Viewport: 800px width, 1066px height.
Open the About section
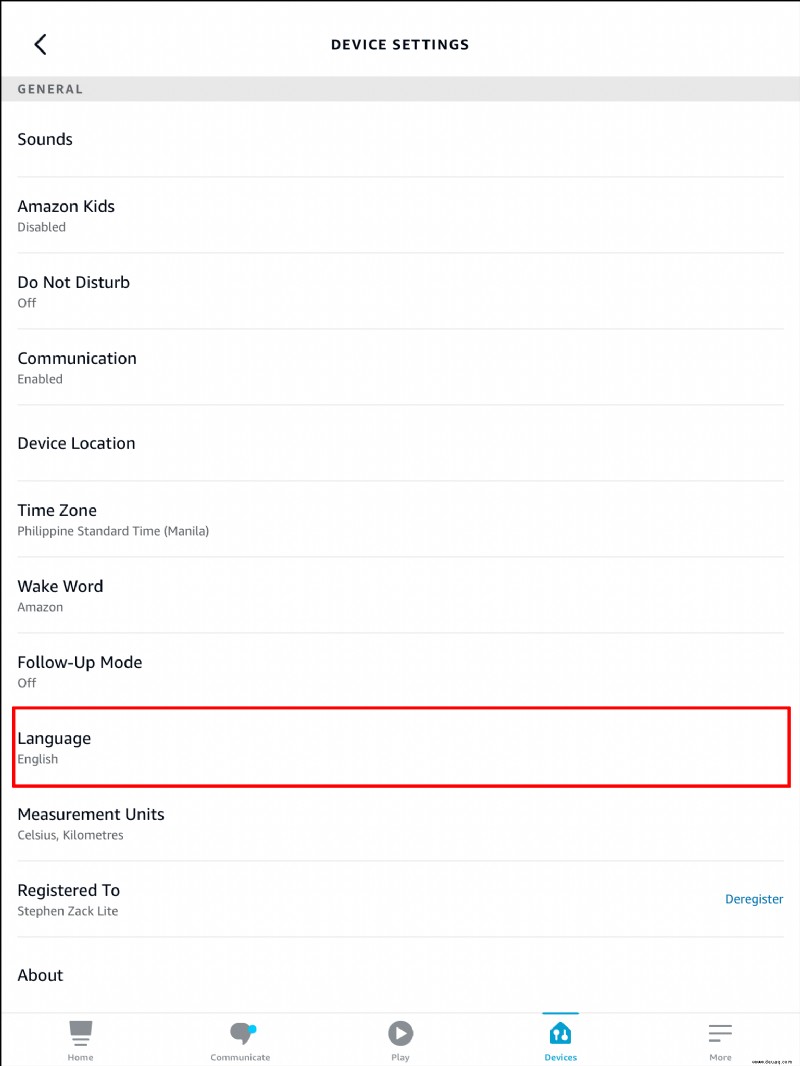tap(400, 976)
